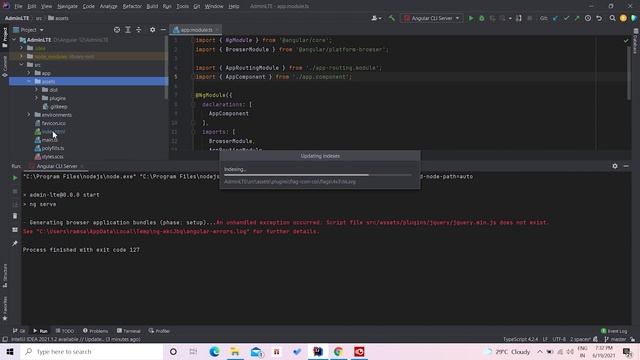Open the Refactor menu
Viewport: 640px width, 360px height.
tap(132, 6)
